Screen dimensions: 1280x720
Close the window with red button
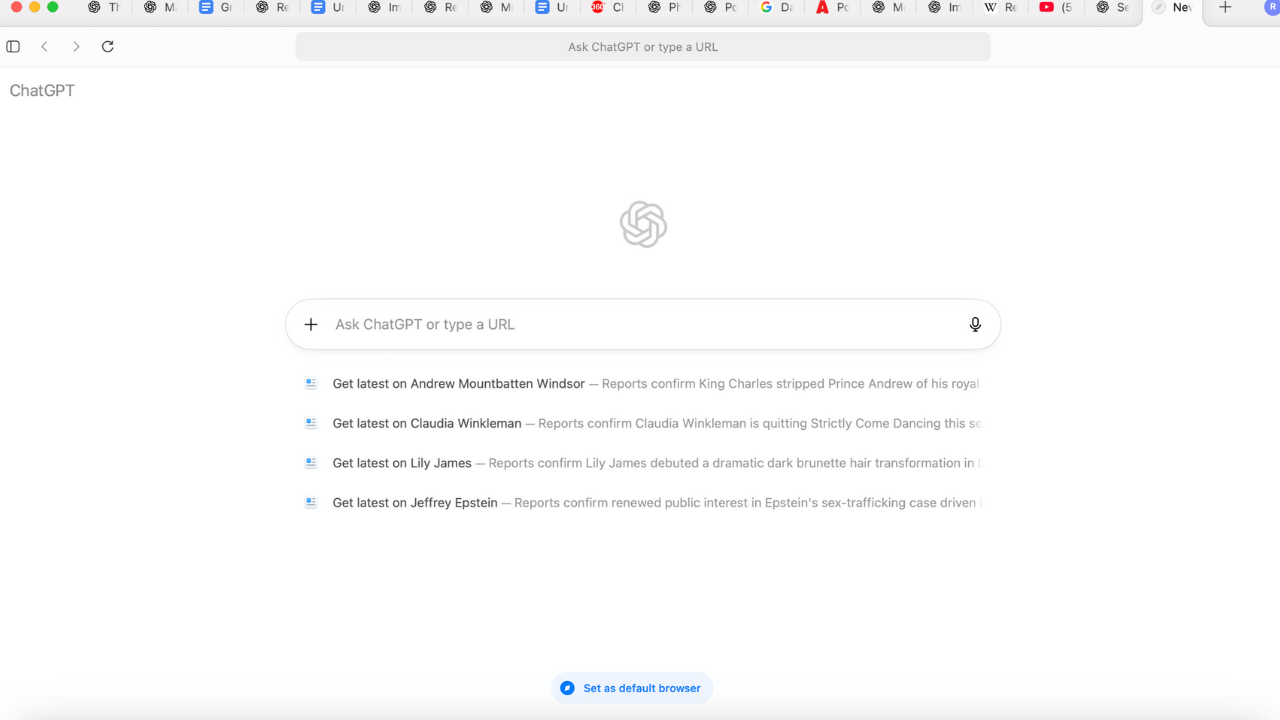coord(16,7)
